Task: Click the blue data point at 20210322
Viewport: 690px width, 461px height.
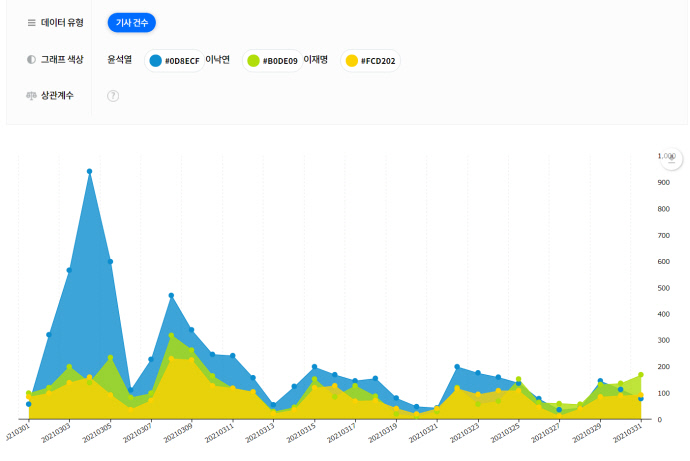Action: point(457,367)
